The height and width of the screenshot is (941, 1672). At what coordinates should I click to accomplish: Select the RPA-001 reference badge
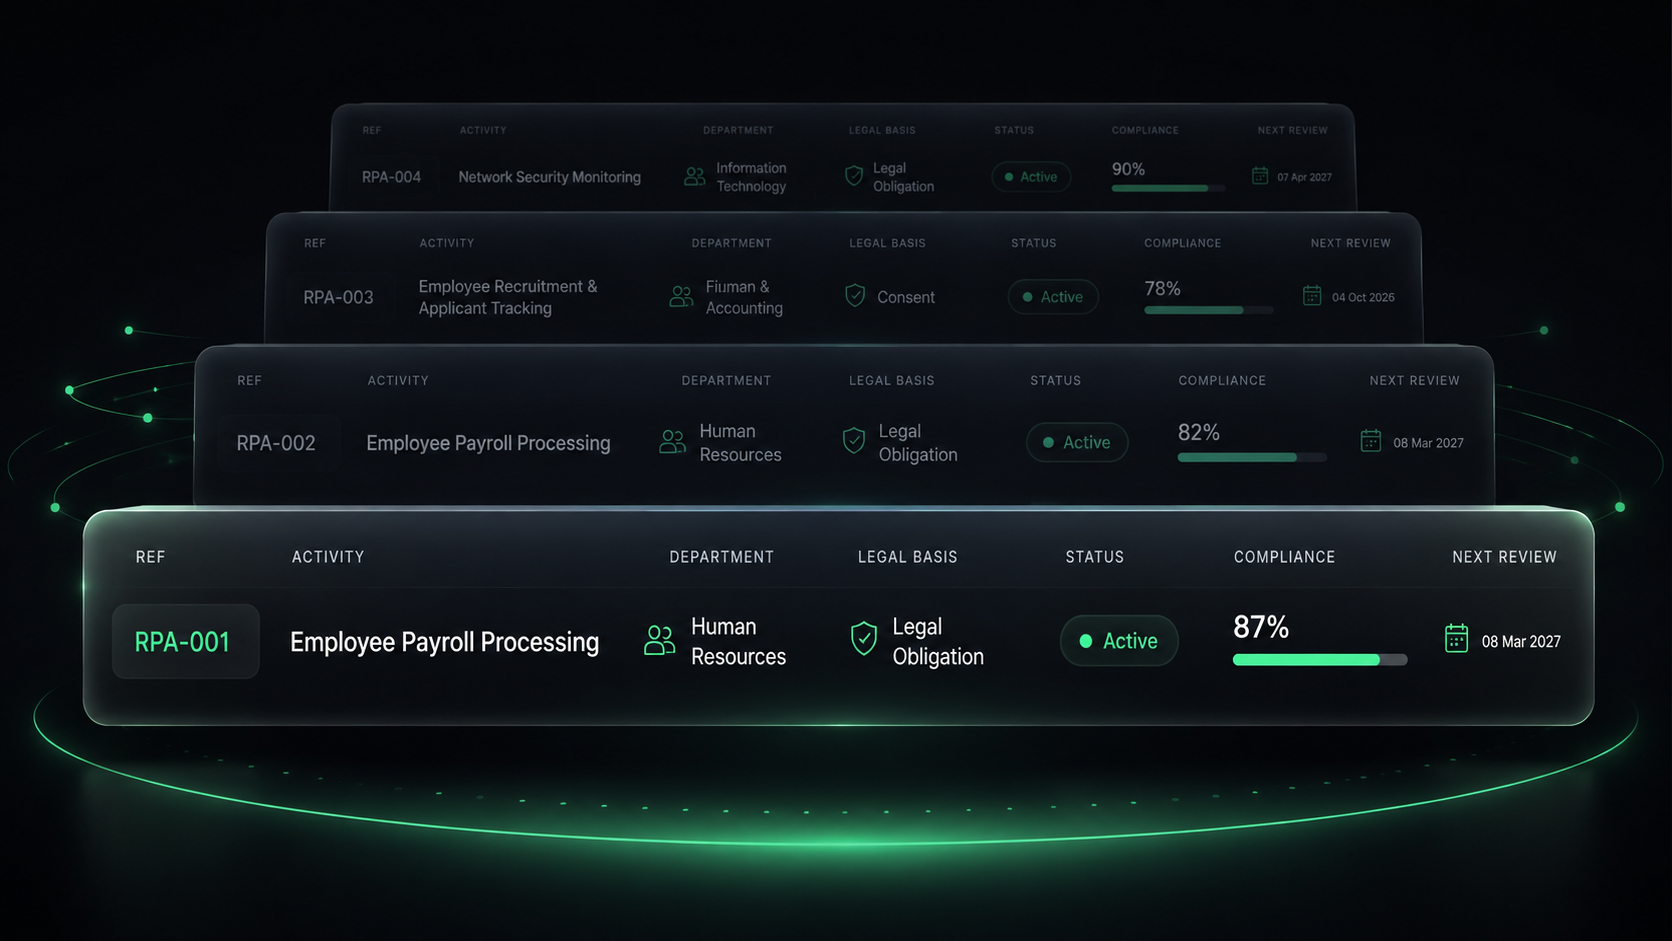(x=185, y=641)
